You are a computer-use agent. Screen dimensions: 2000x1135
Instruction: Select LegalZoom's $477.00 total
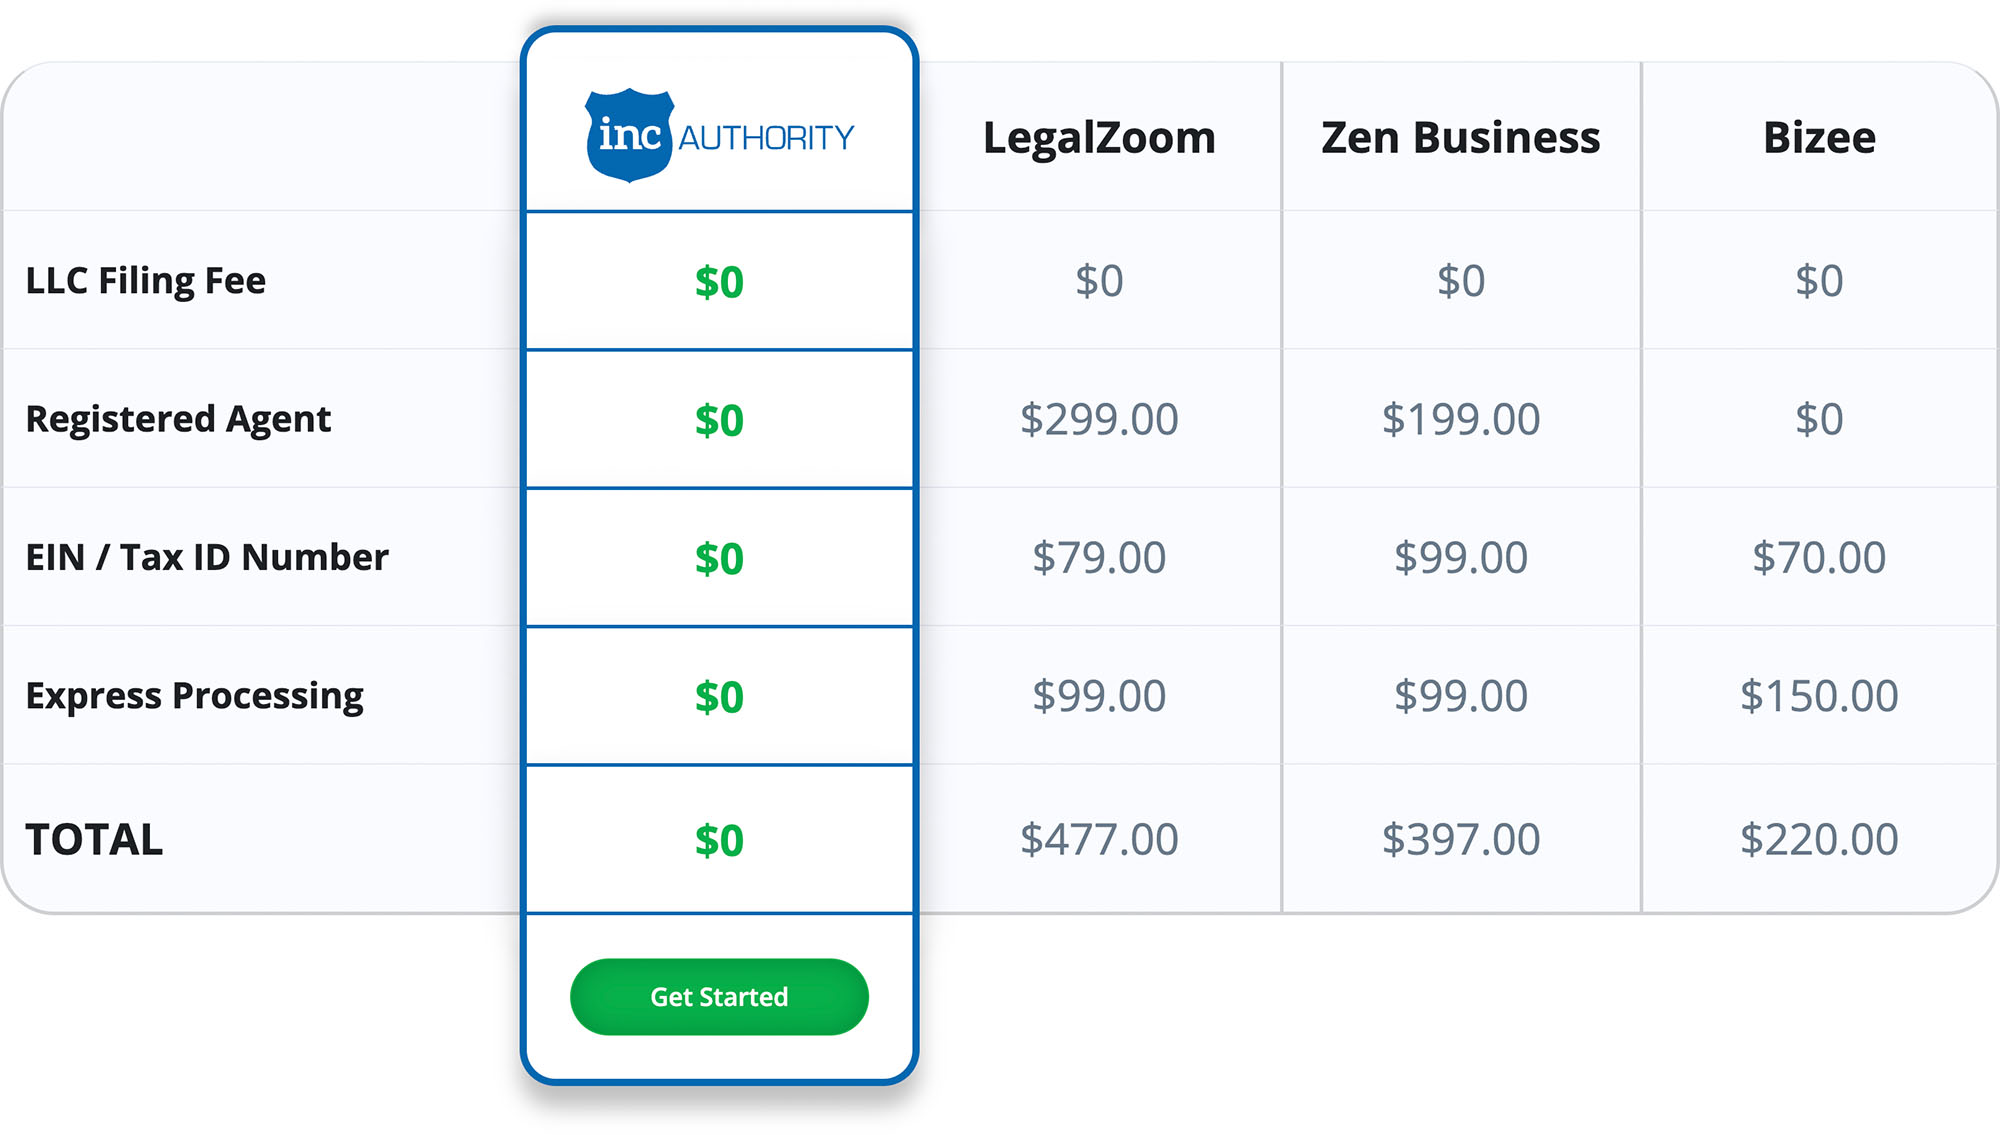(1099, 839)
